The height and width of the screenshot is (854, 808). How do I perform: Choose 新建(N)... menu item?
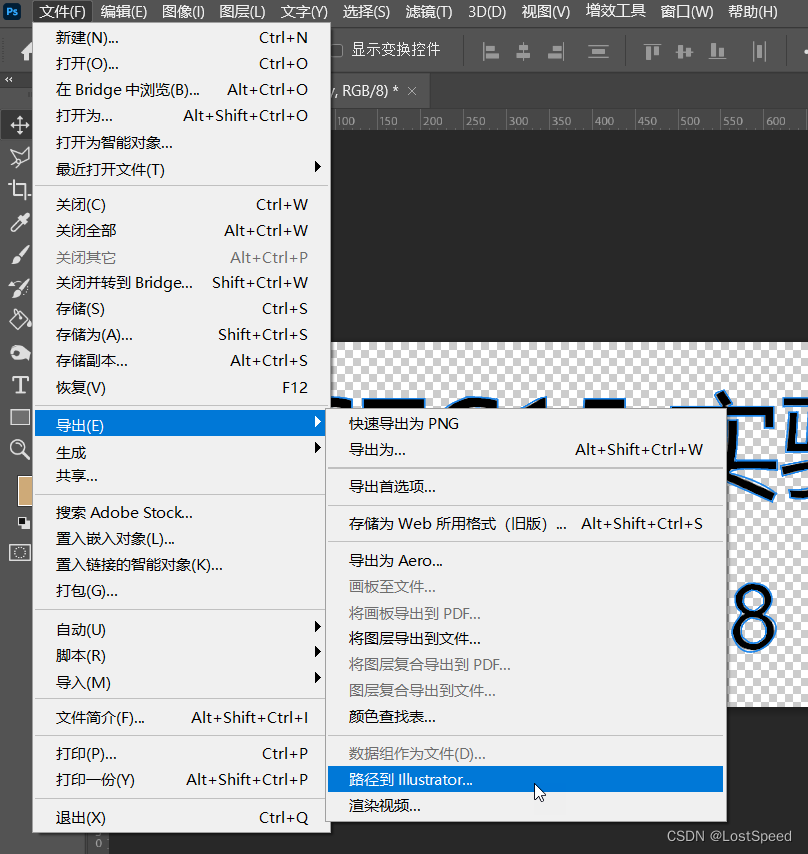click(x=181, y=38)
